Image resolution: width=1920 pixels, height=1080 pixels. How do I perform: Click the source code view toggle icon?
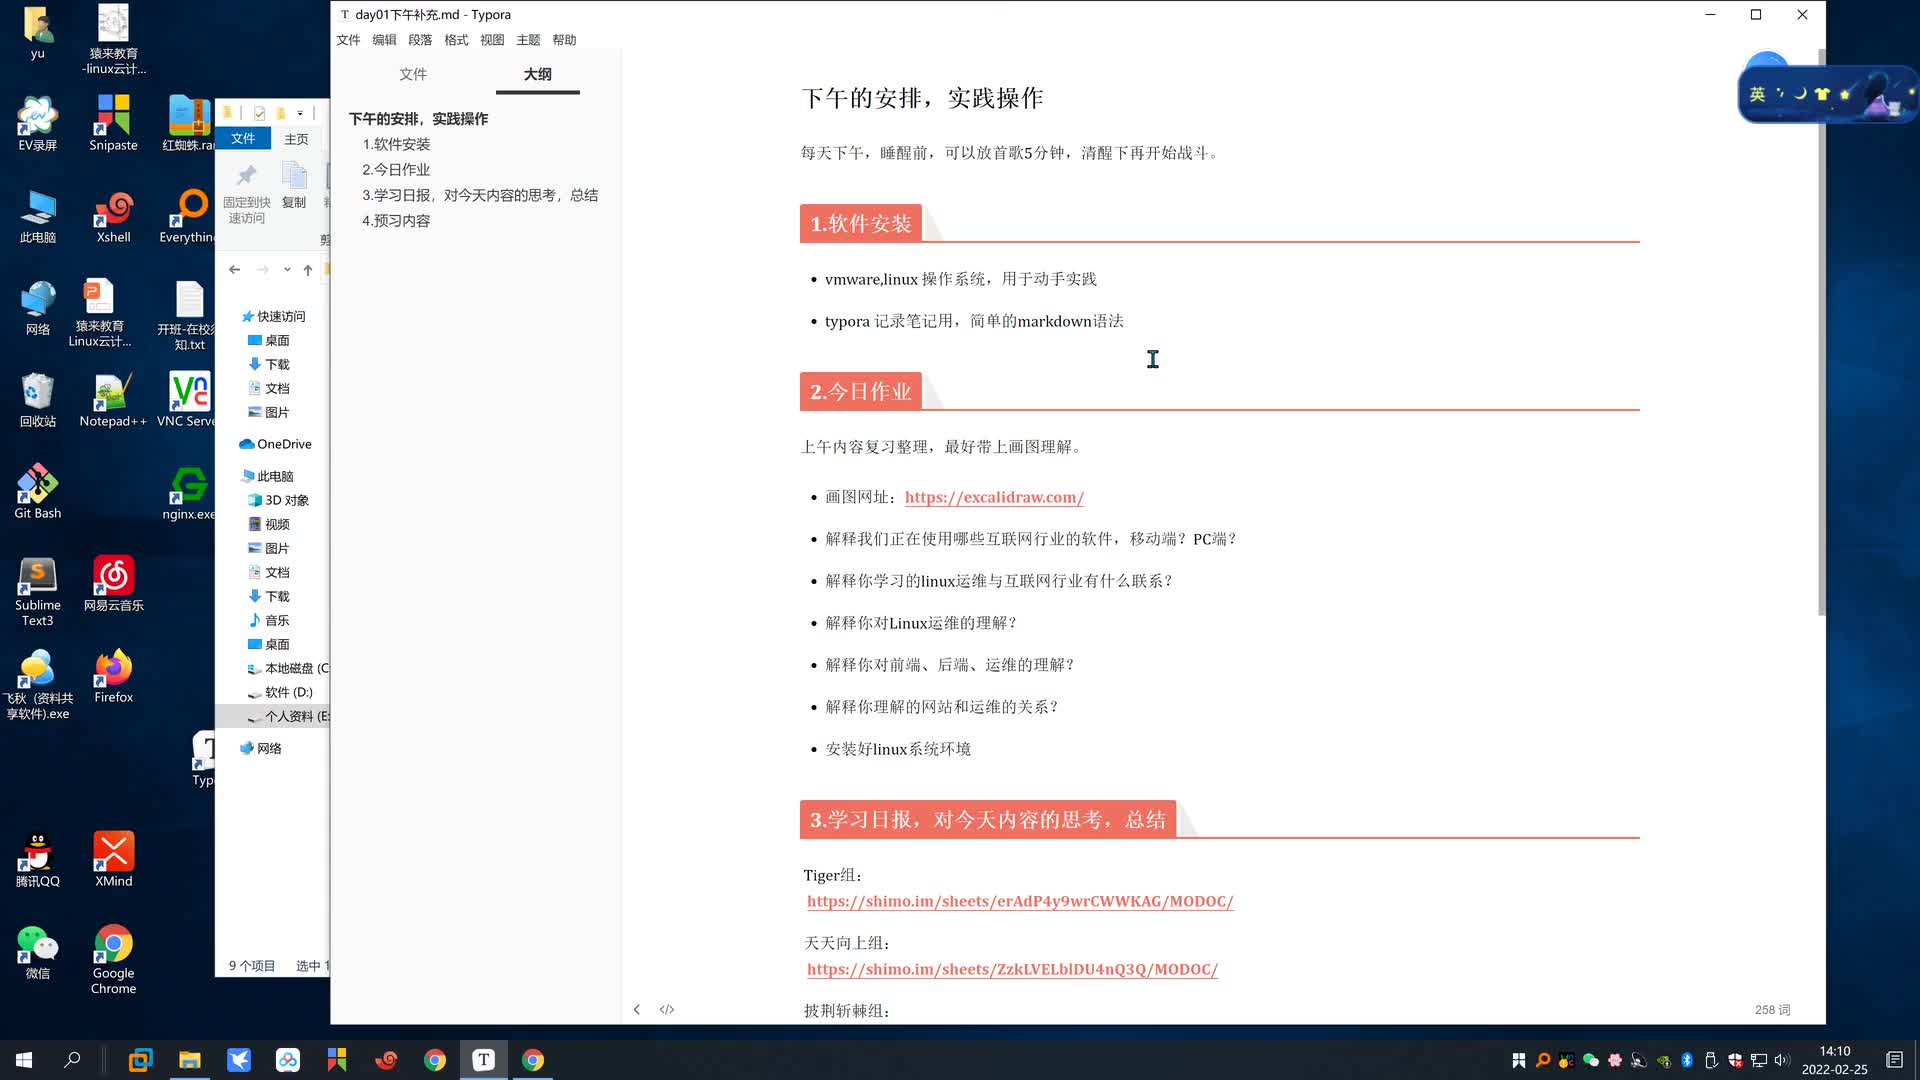(x=667, y=1009)
